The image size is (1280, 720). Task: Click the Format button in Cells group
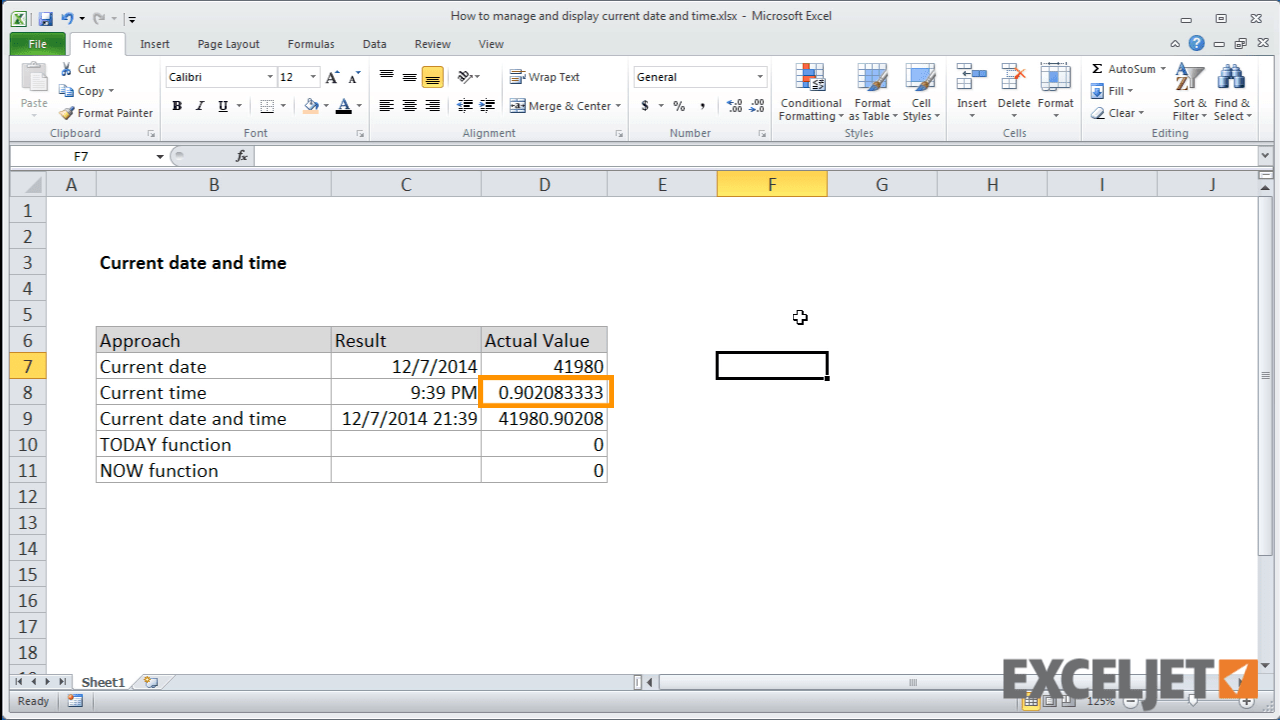point(1056,93)
